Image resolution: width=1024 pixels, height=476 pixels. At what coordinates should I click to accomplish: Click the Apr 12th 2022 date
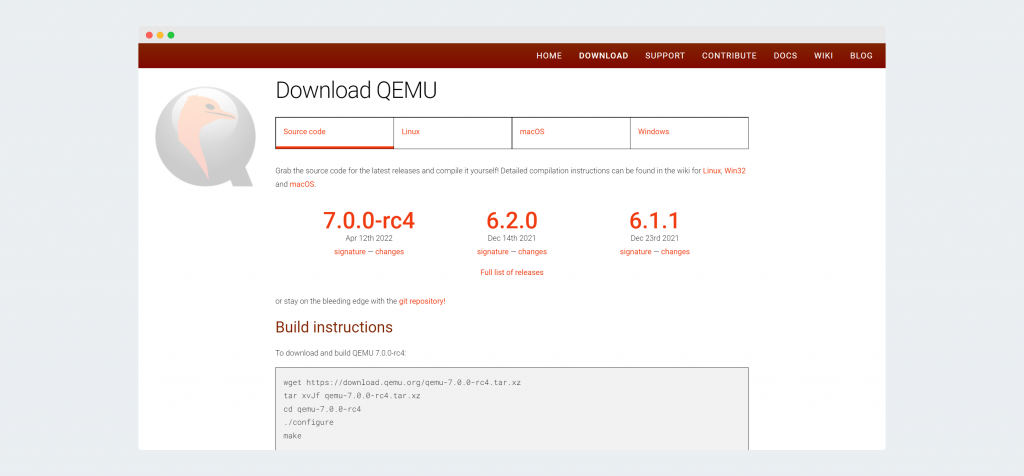[369, 238]
